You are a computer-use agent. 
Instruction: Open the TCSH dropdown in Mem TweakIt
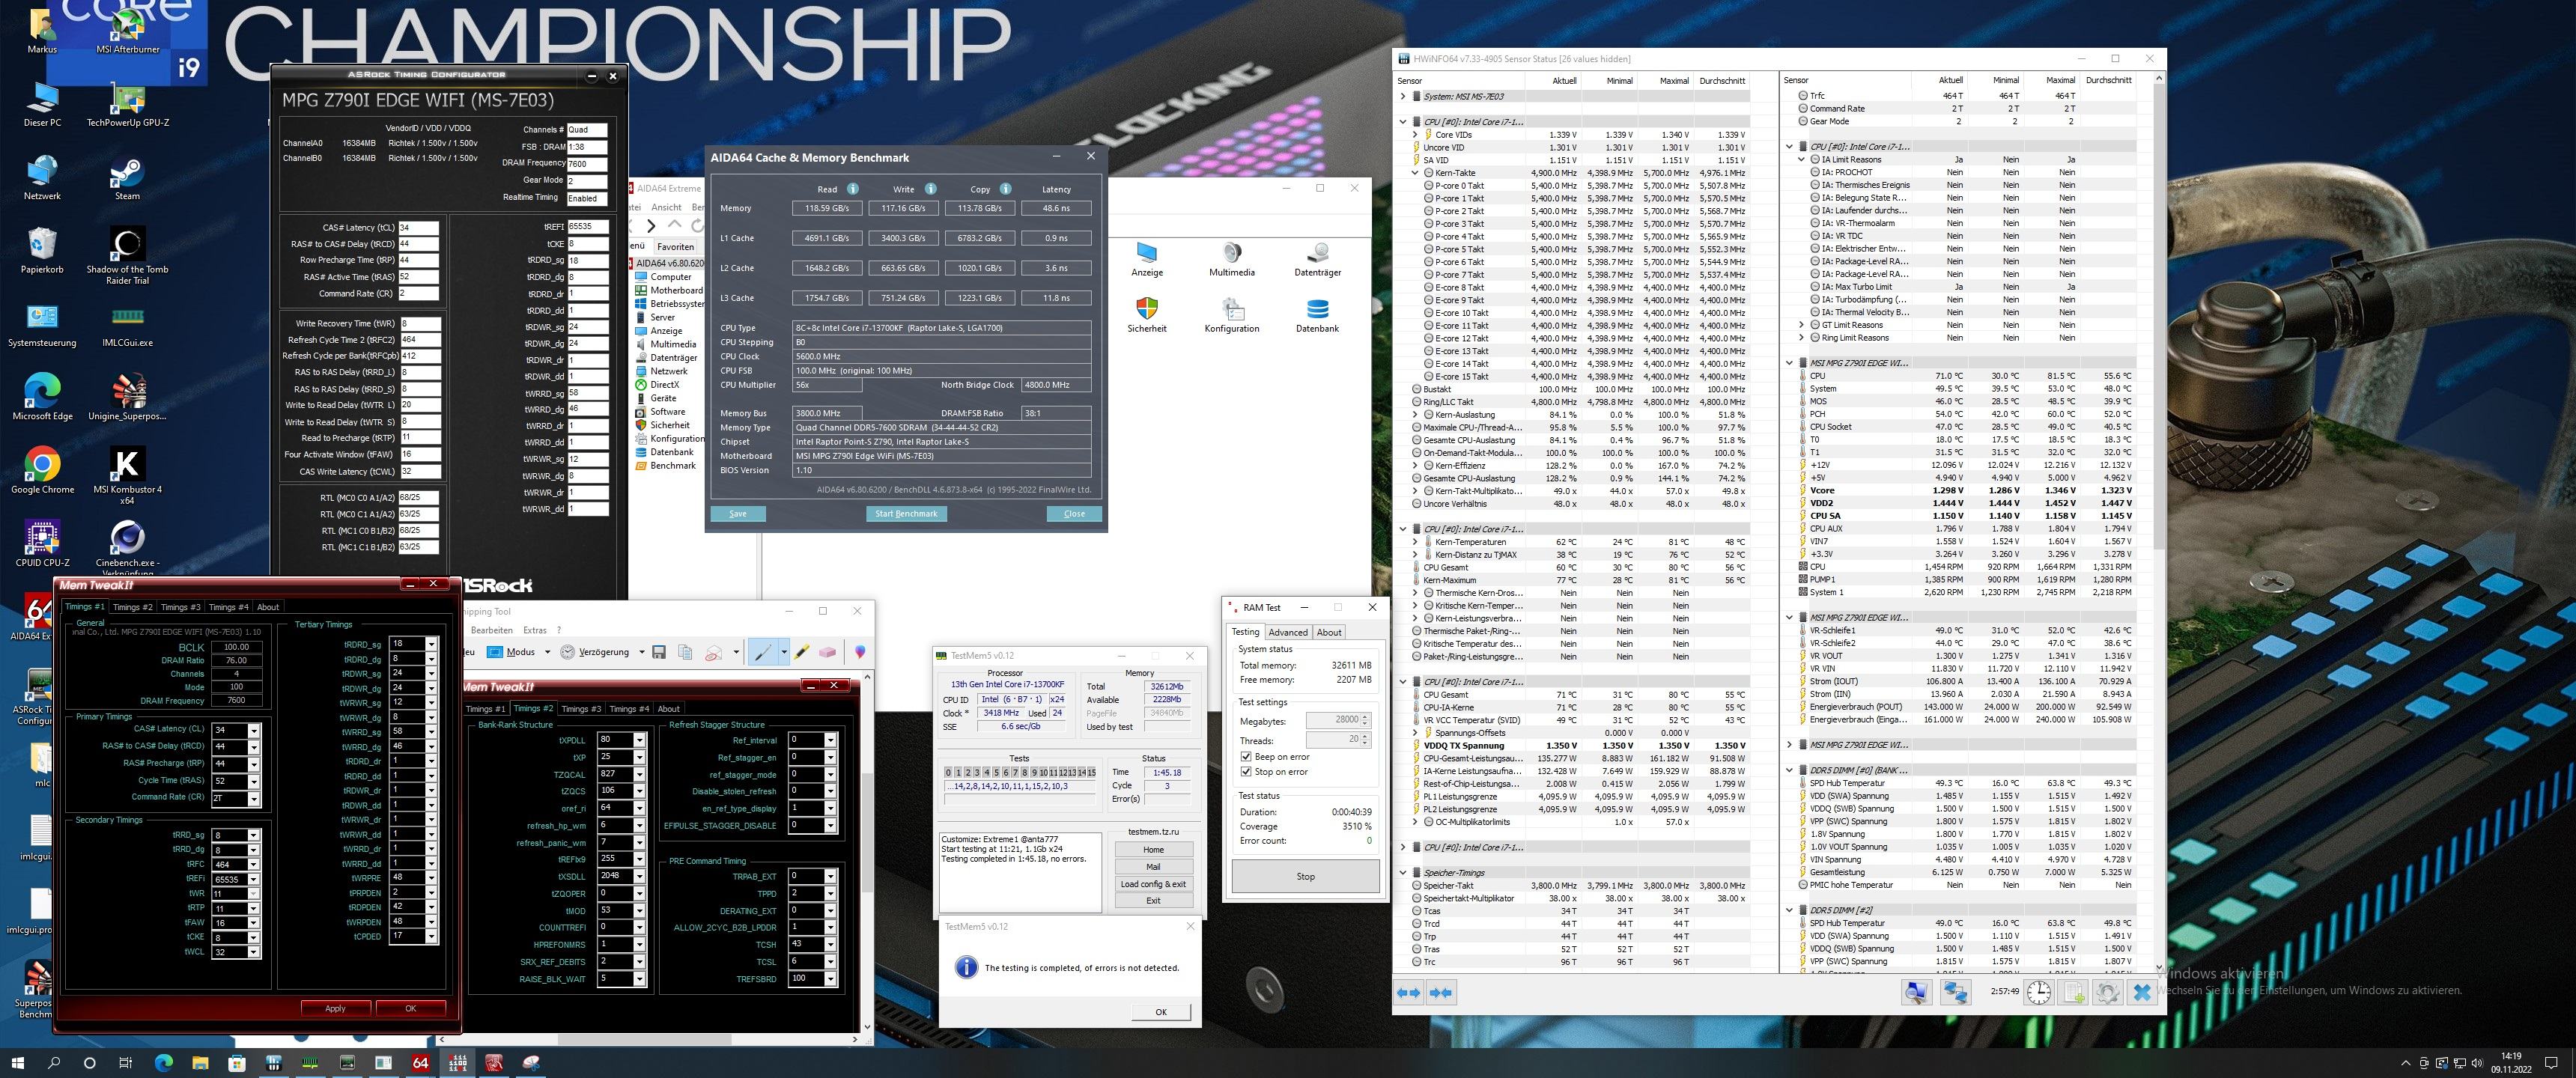tap(830, 944)
